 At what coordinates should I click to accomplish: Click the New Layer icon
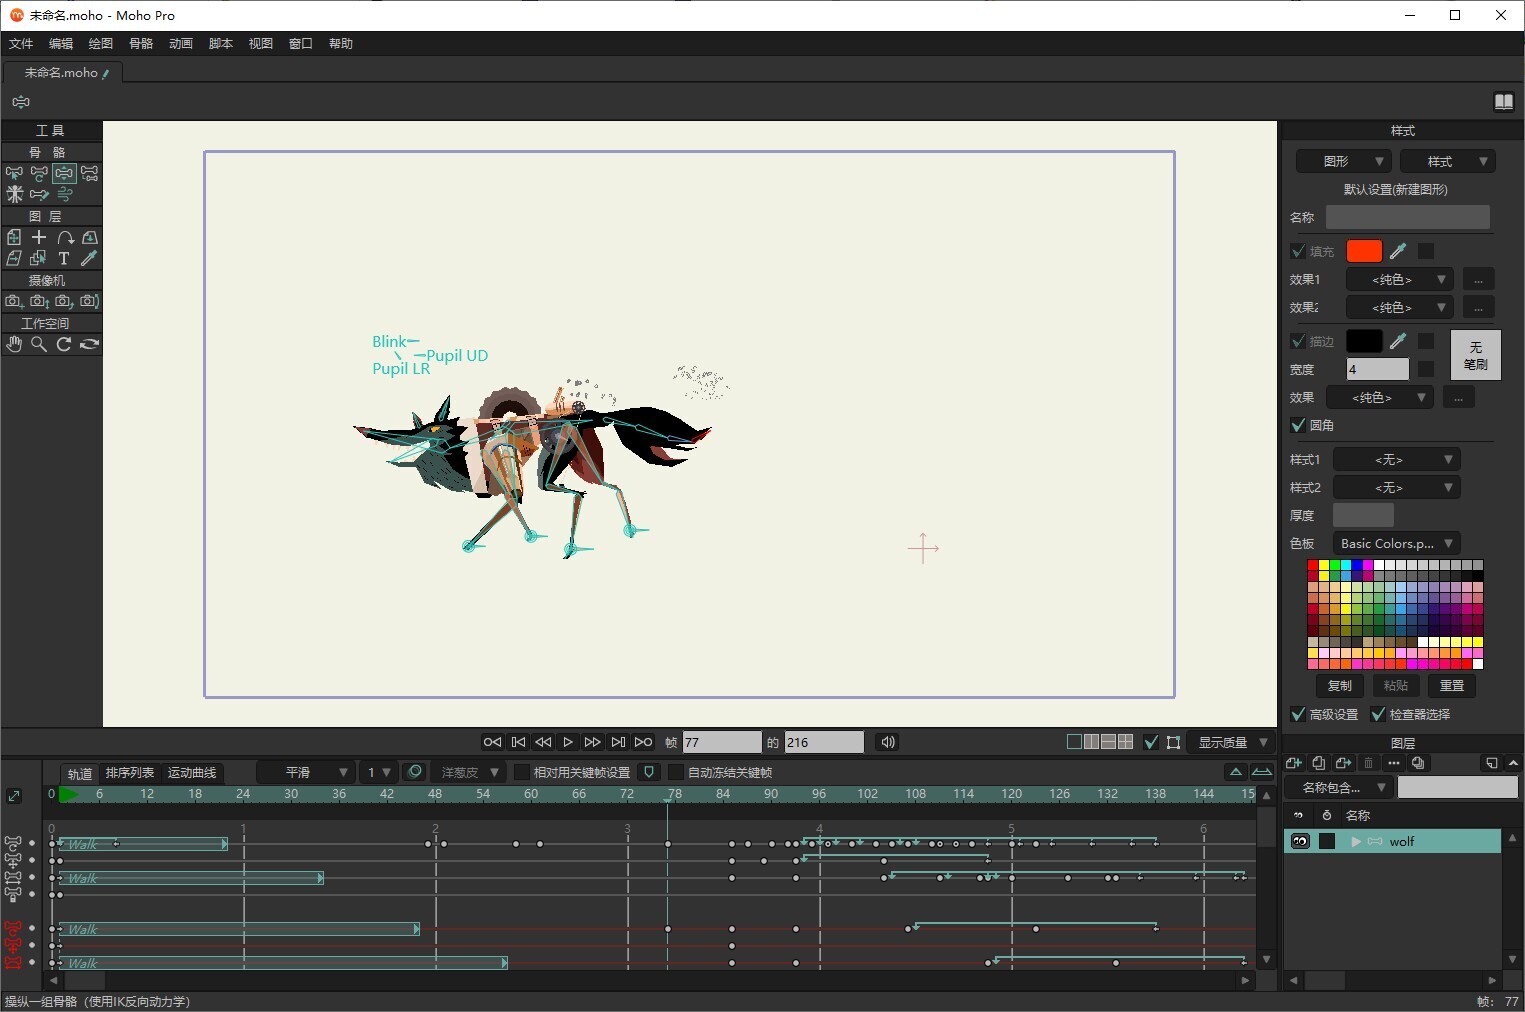1294,763
